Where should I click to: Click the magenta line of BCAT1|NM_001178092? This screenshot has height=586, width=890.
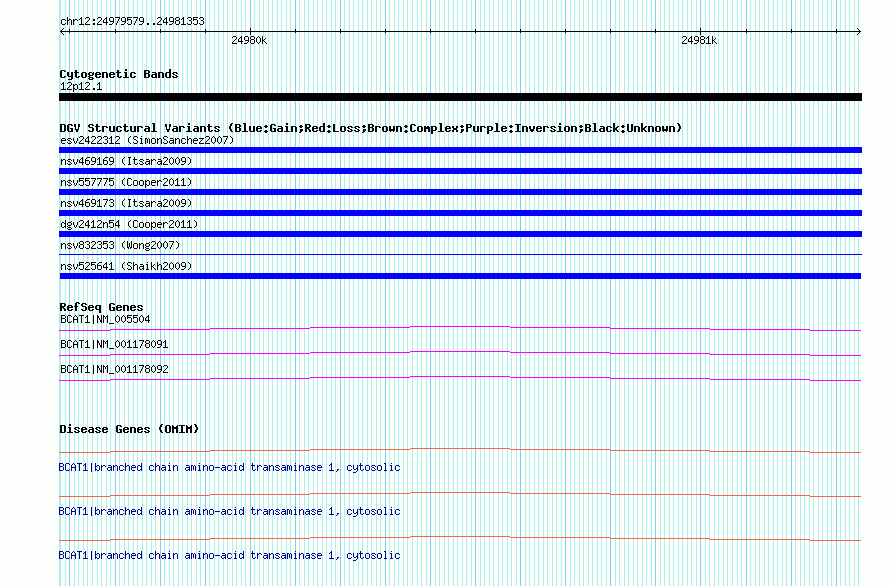pos(460,378)
